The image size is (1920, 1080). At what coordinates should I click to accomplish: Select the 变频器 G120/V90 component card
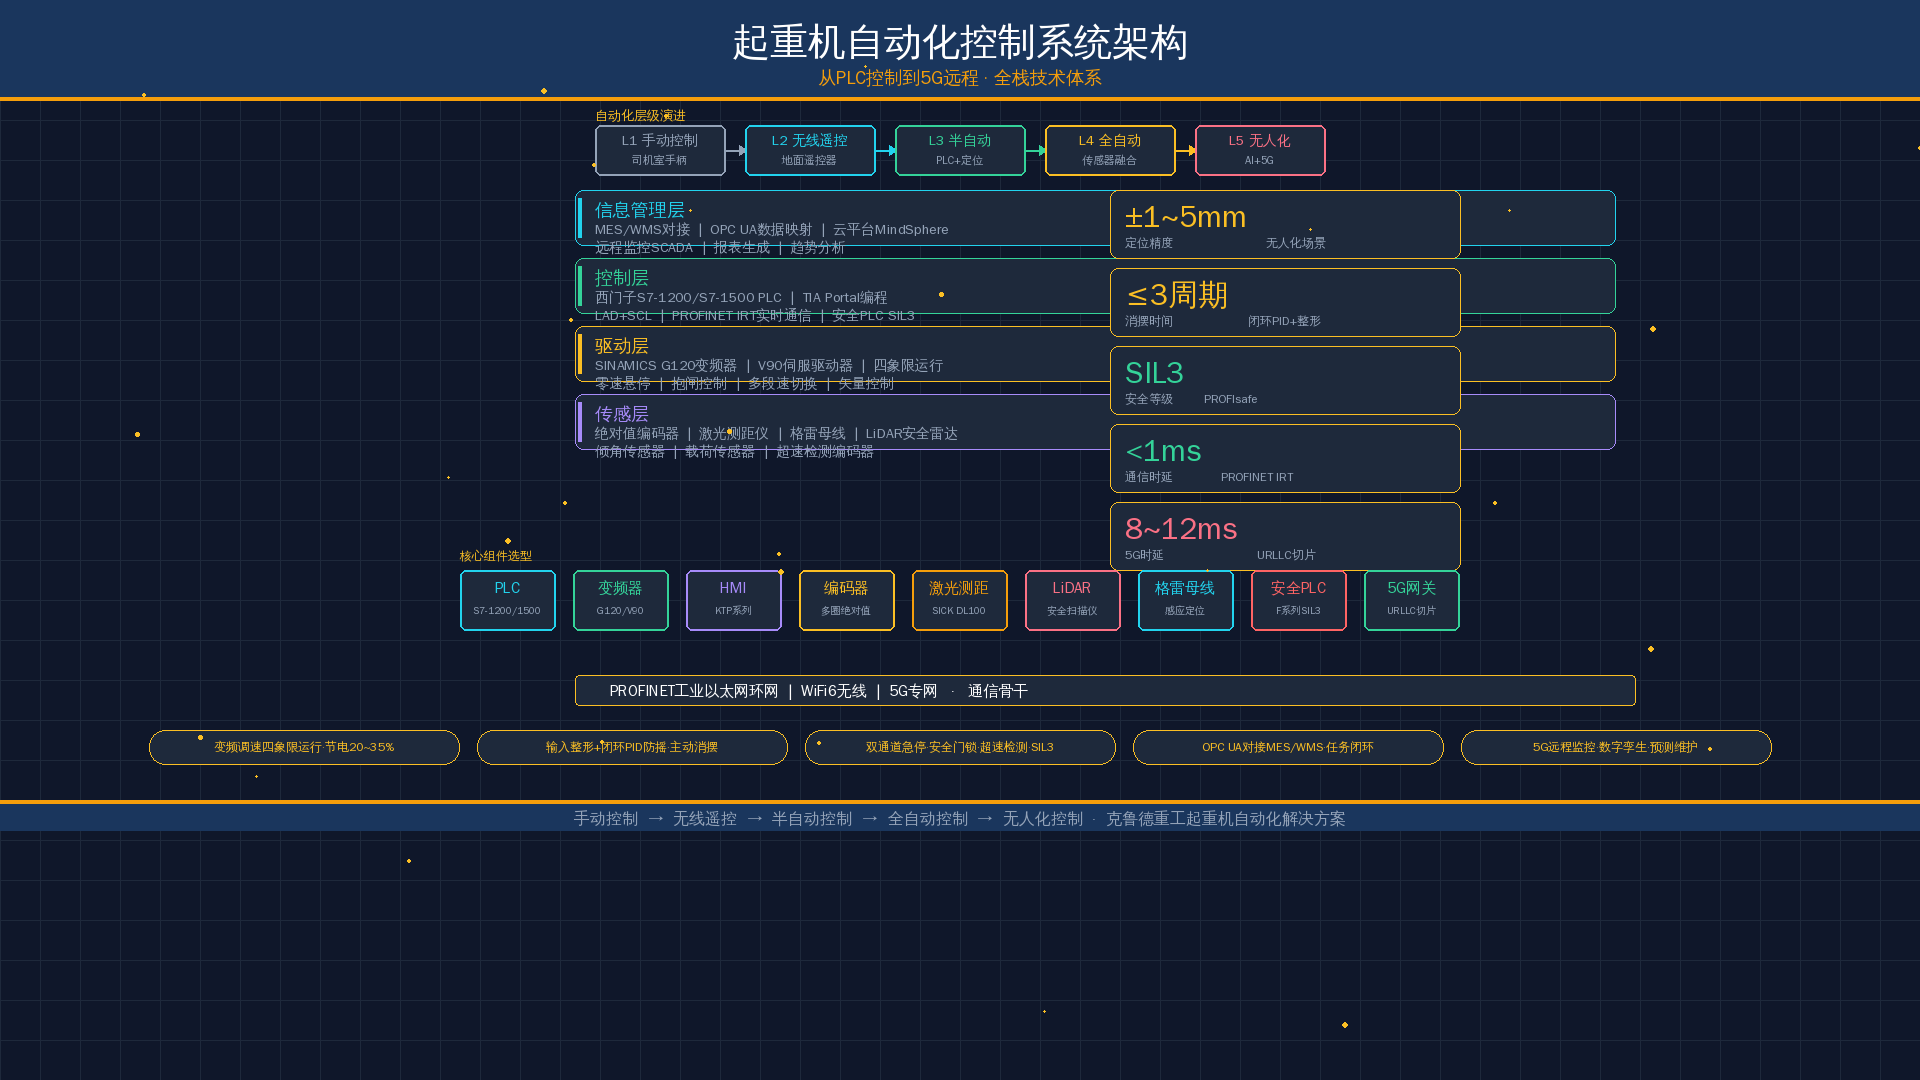(x=621, y=600)
